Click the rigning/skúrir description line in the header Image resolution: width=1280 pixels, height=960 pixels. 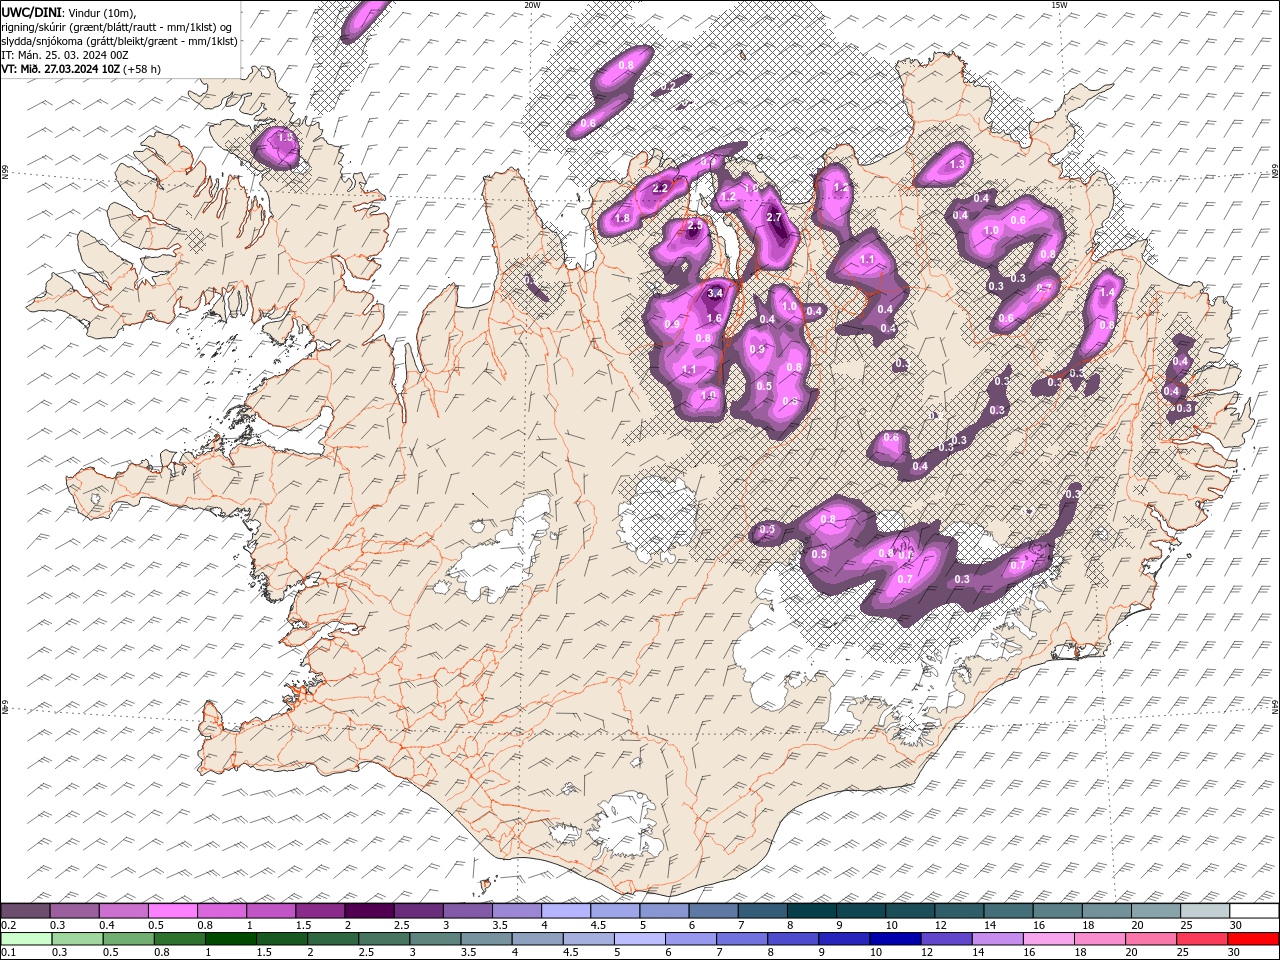click(x=115, y=27)
